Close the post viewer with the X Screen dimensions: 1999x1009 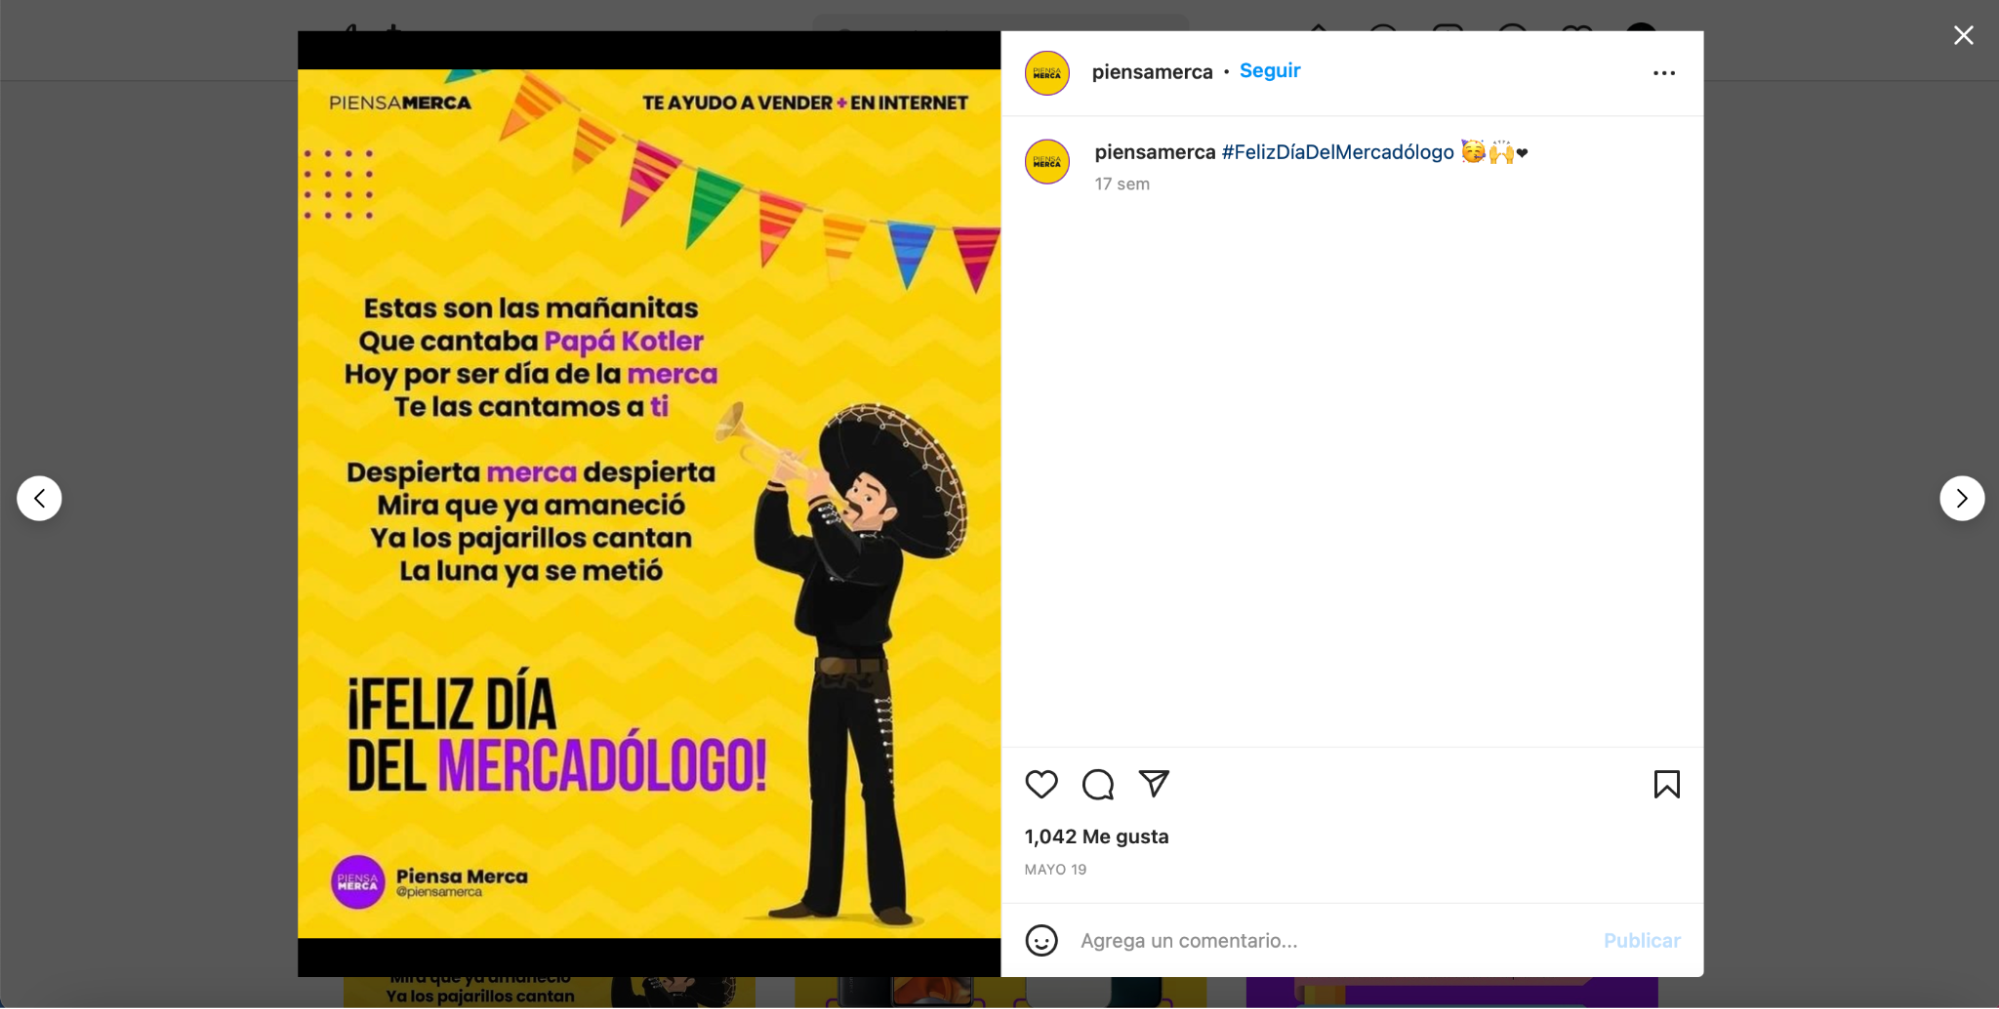pyautogui.click(x=1963, y=36)
